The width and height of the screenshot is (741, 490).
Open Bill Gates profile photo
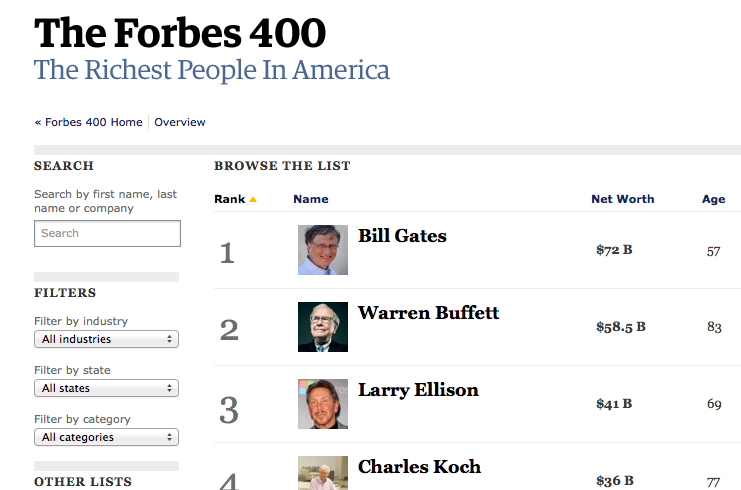323,250
